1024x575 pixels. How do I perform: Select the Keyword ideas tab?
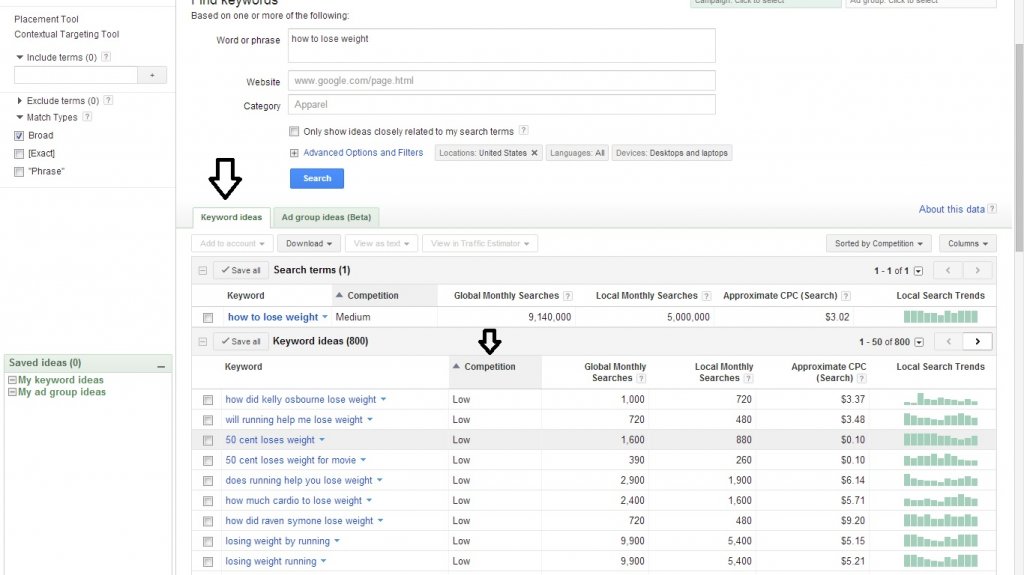pyautogui.click(x=231, y=217)
